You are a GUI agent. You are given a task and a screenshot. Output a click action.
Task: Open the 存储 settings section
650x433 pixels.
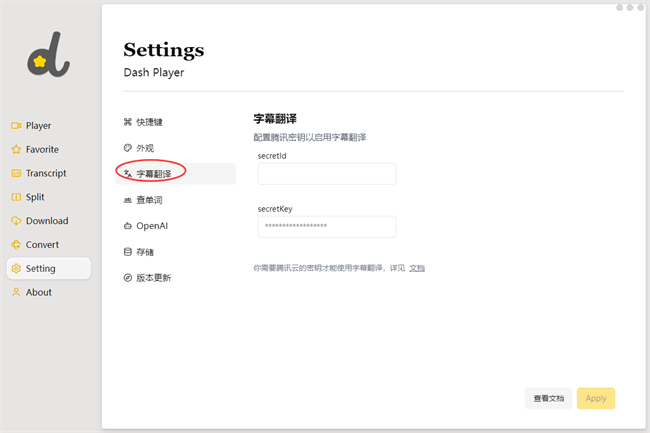pos(175,252)
